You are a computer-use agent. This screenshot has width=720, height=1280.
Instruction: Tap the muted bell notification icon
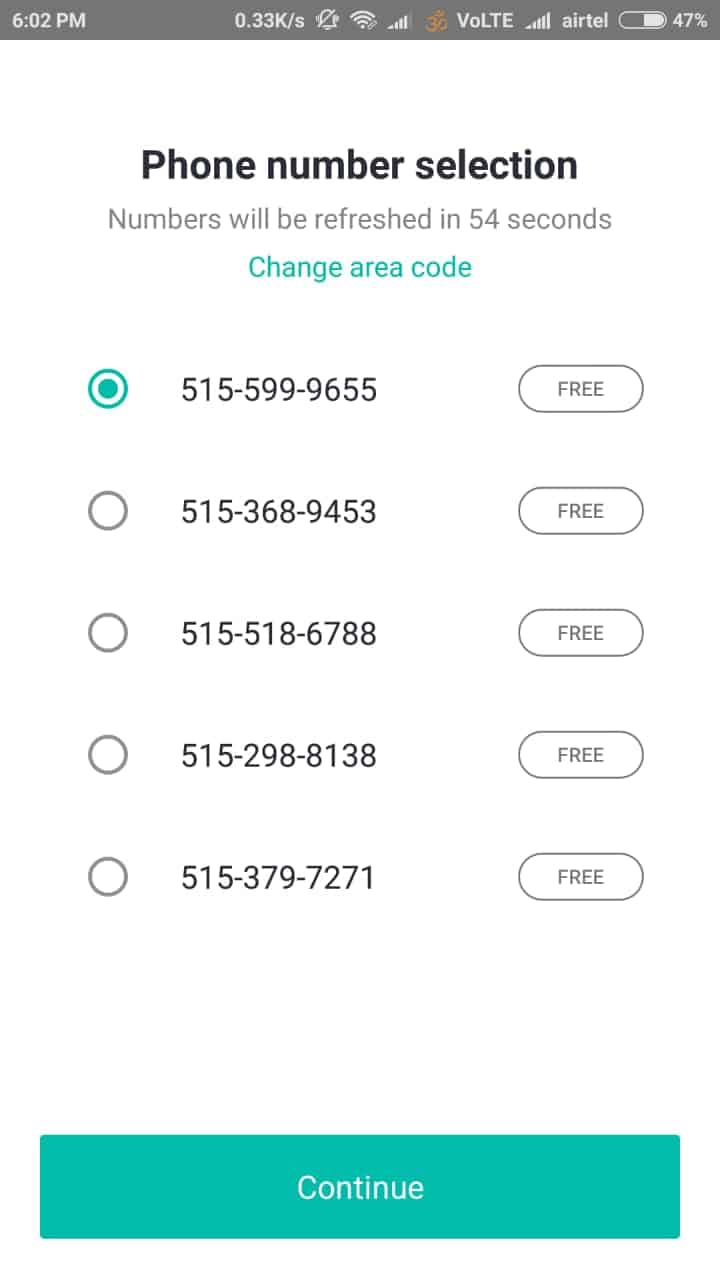[327, 20]
